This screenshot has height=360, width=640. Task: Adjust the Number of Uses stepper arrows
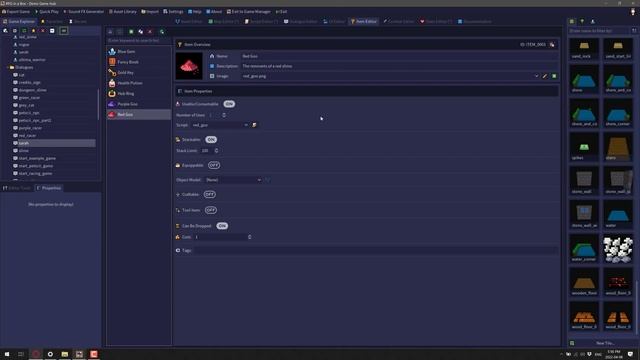224,115
